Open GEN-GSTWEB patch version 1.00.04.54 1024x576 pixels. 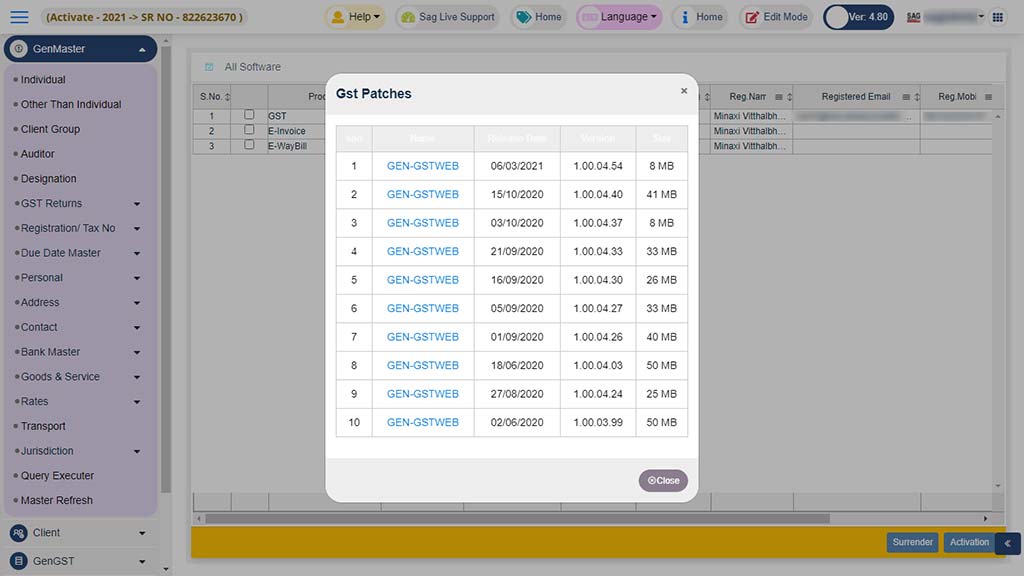click(x=422, y=166)
